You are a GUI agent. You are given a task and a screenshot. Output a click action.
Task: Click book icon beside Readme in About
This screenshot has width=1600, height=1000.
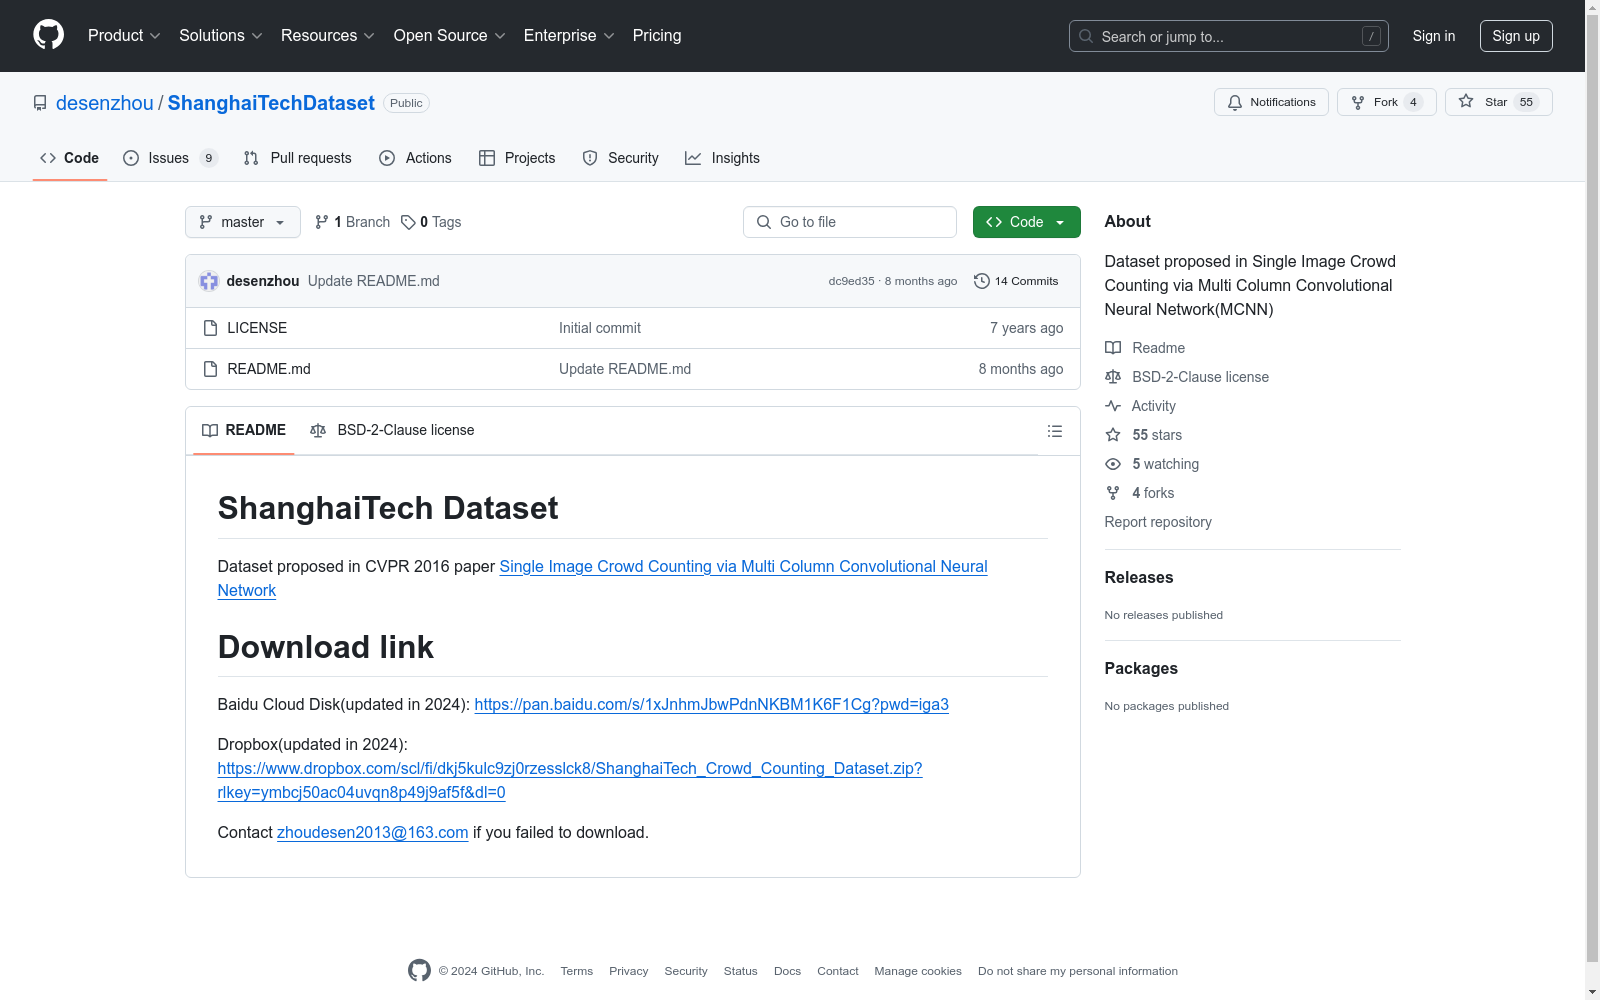coord(1113,348)
